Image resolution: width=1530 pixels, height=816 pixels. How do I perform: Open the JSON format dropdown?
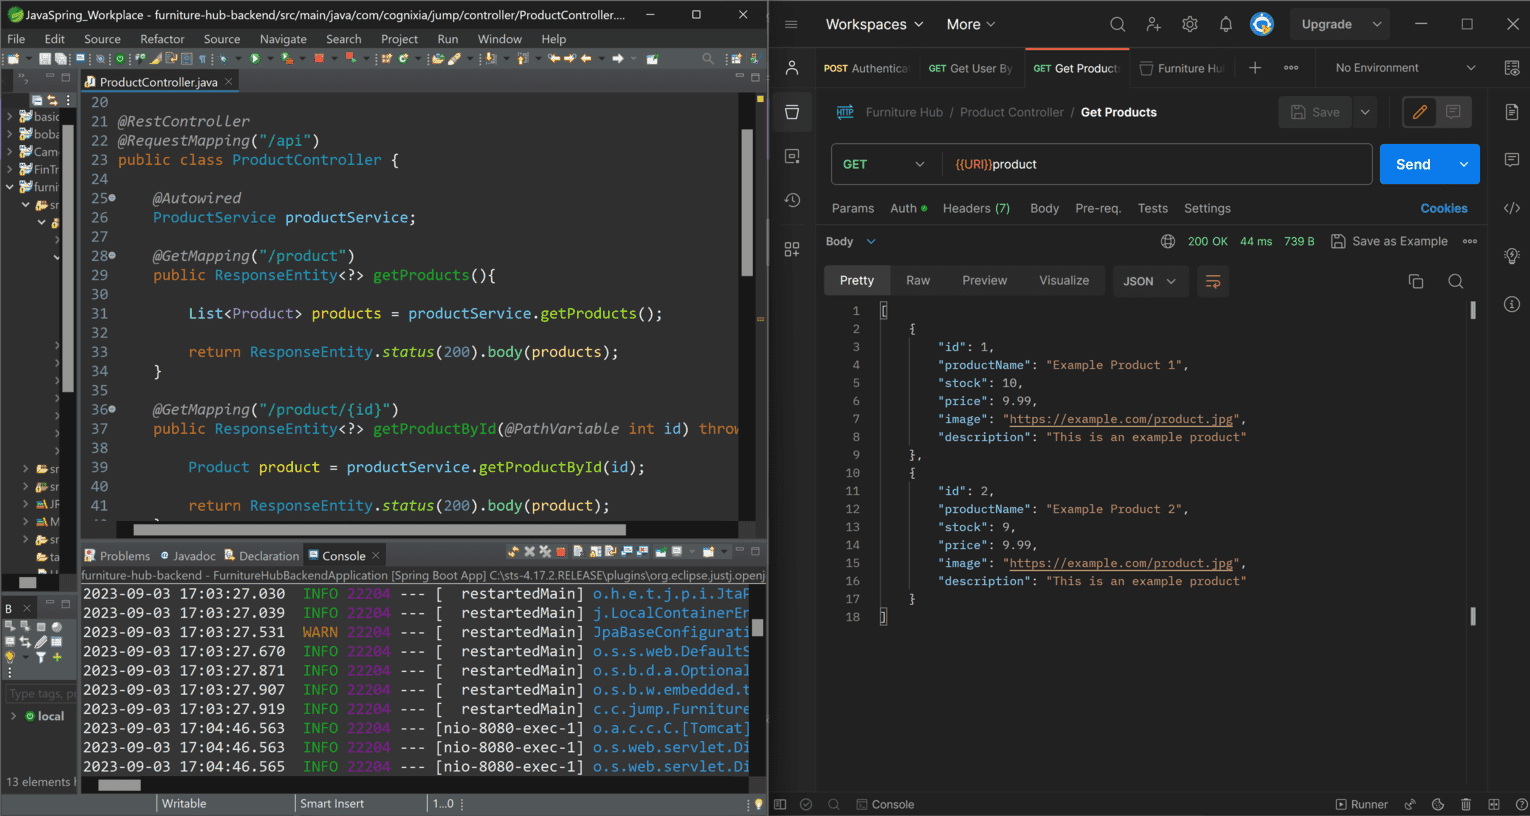pos(1150,281)
